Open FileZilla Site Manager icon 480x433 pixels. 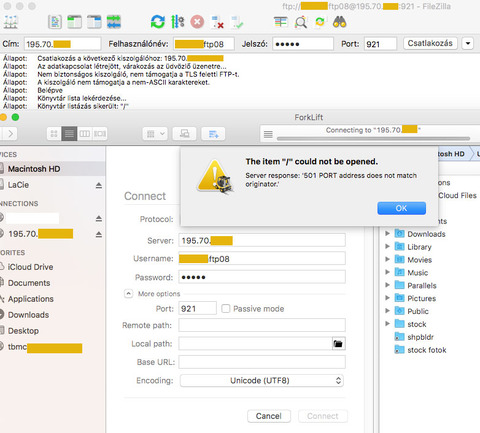[10, 22]
